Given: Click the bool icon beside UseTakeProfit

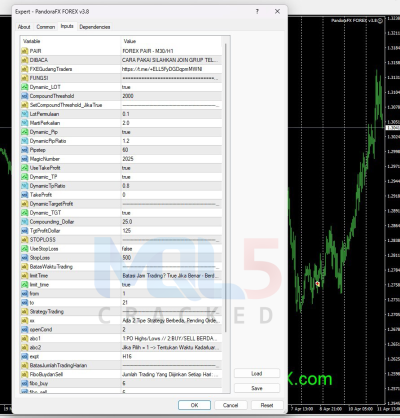Looking at the screenshot, I should [x=25, y=168].
